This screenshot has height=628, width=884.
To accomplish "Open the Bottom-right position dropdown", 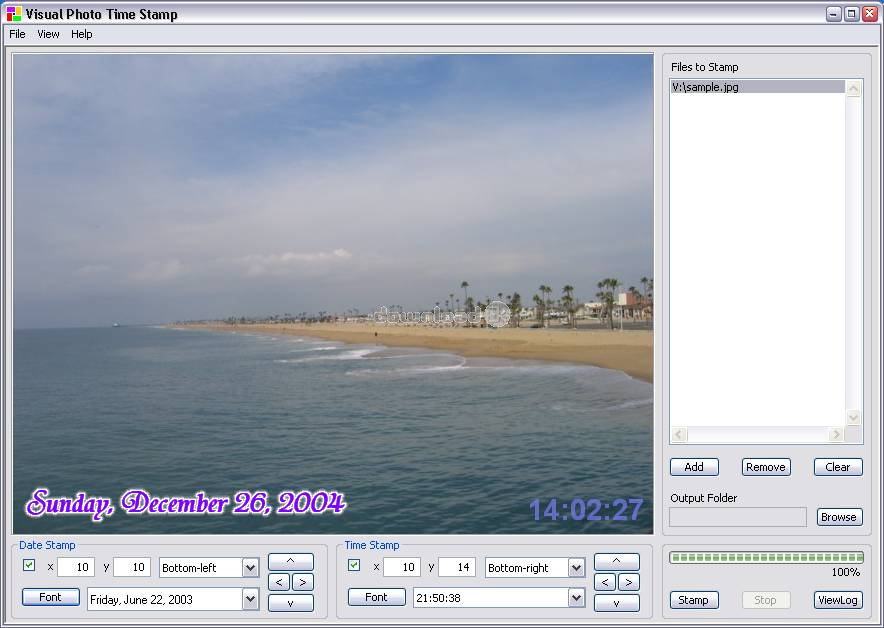I will [x=535, y=568].
